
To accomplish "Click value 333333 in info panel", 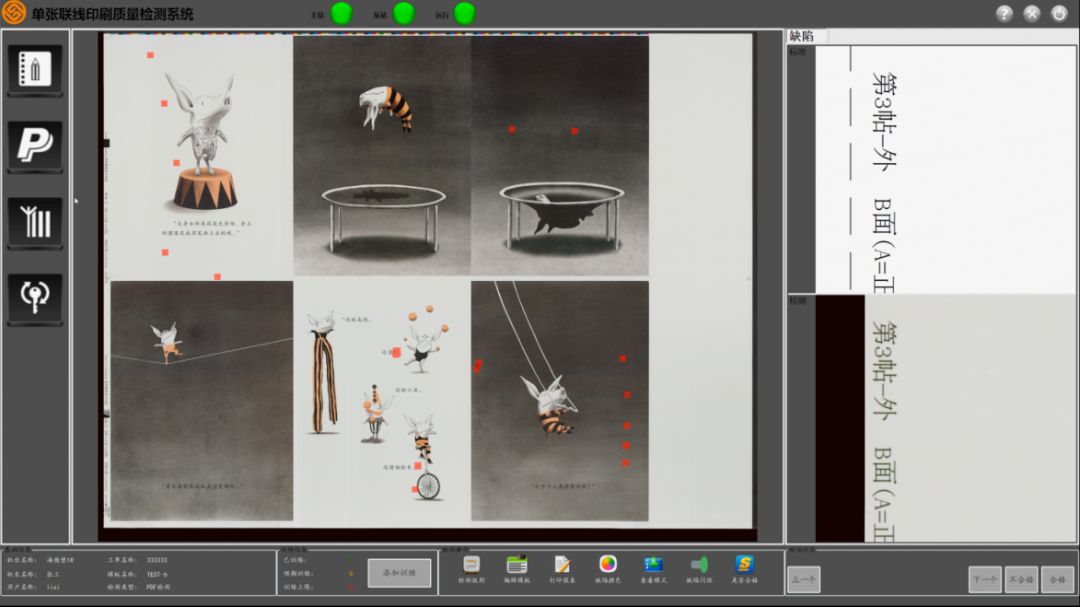I will pyautogui.click(x=157, y=560).
